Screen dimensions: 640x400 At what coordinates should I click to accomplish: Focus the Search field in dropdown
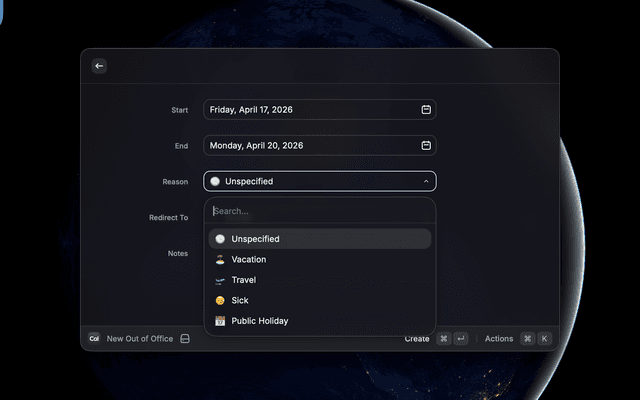320,211
